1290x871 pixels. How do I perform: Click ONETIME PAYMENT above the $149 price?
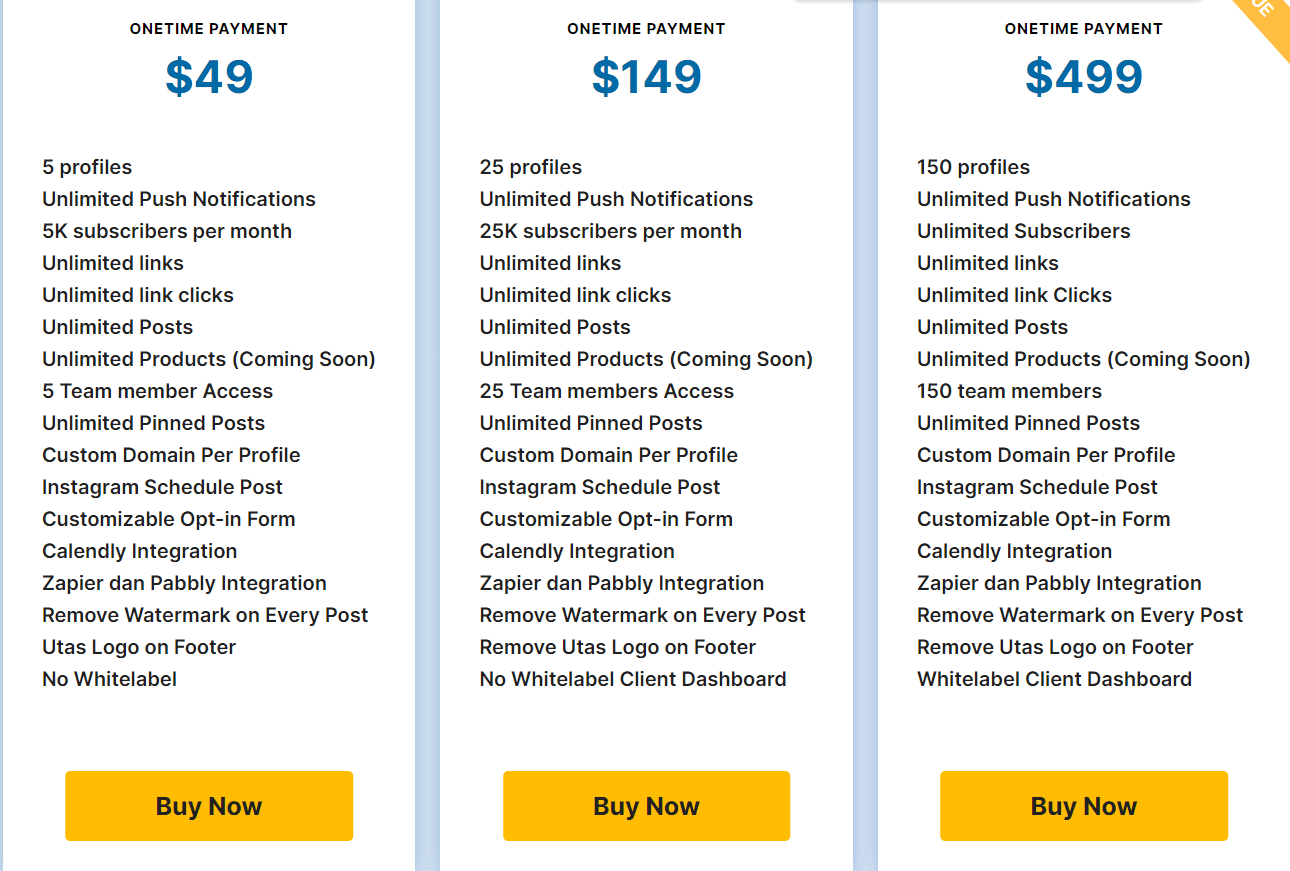click(x=646, y=29)
